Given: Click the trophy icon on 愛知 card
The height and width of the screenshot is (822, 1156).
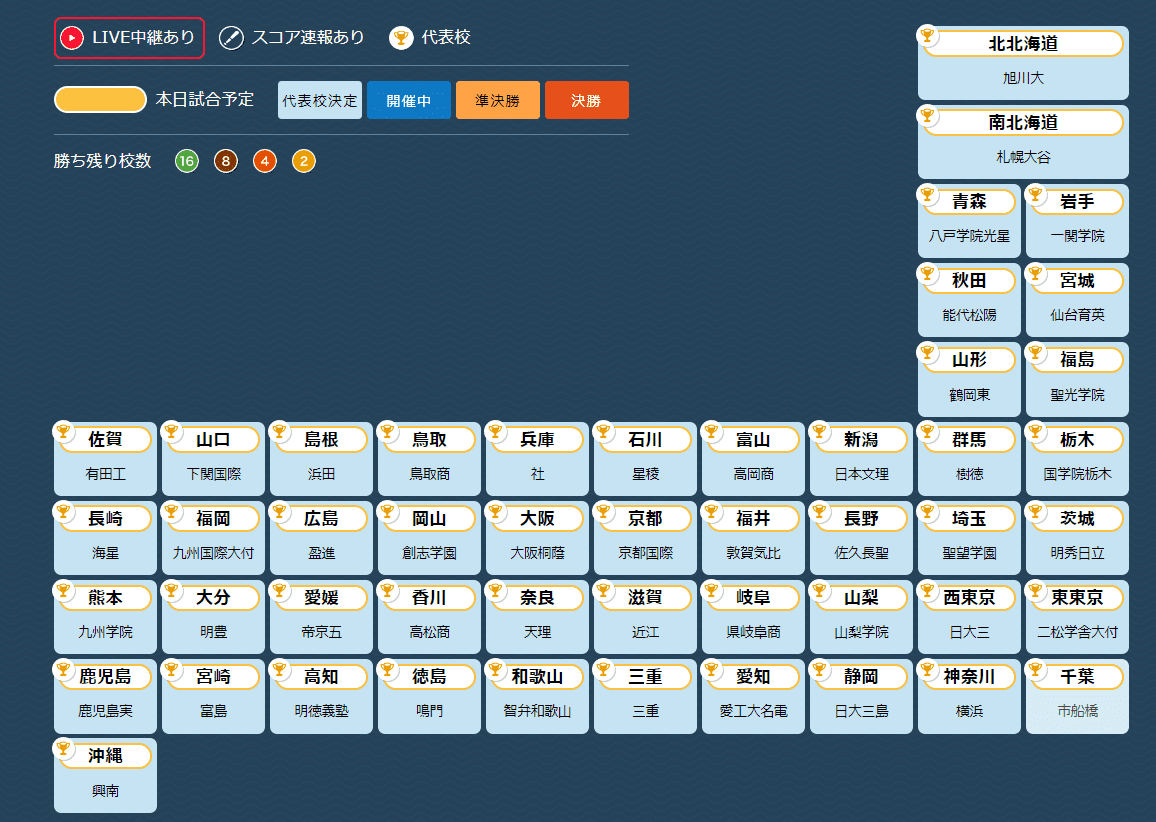Looking at the screenshot, I should (711, 669).
